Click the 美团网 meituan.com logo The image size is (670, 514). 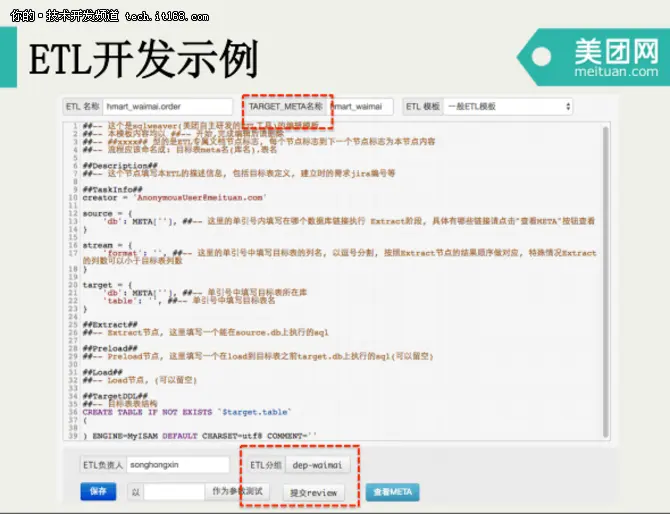click(593, 57)
